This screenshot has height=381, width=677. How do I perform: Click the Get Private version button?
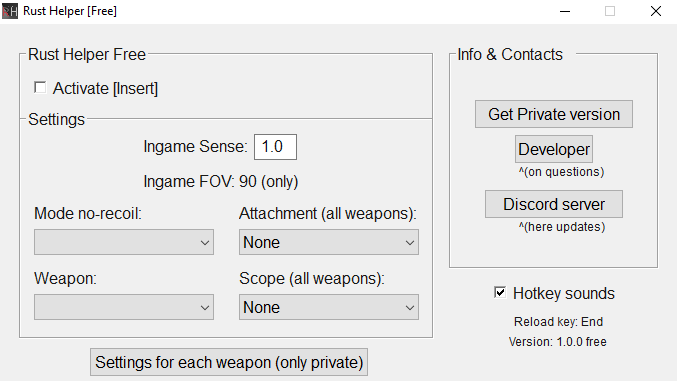pos(554,114)
